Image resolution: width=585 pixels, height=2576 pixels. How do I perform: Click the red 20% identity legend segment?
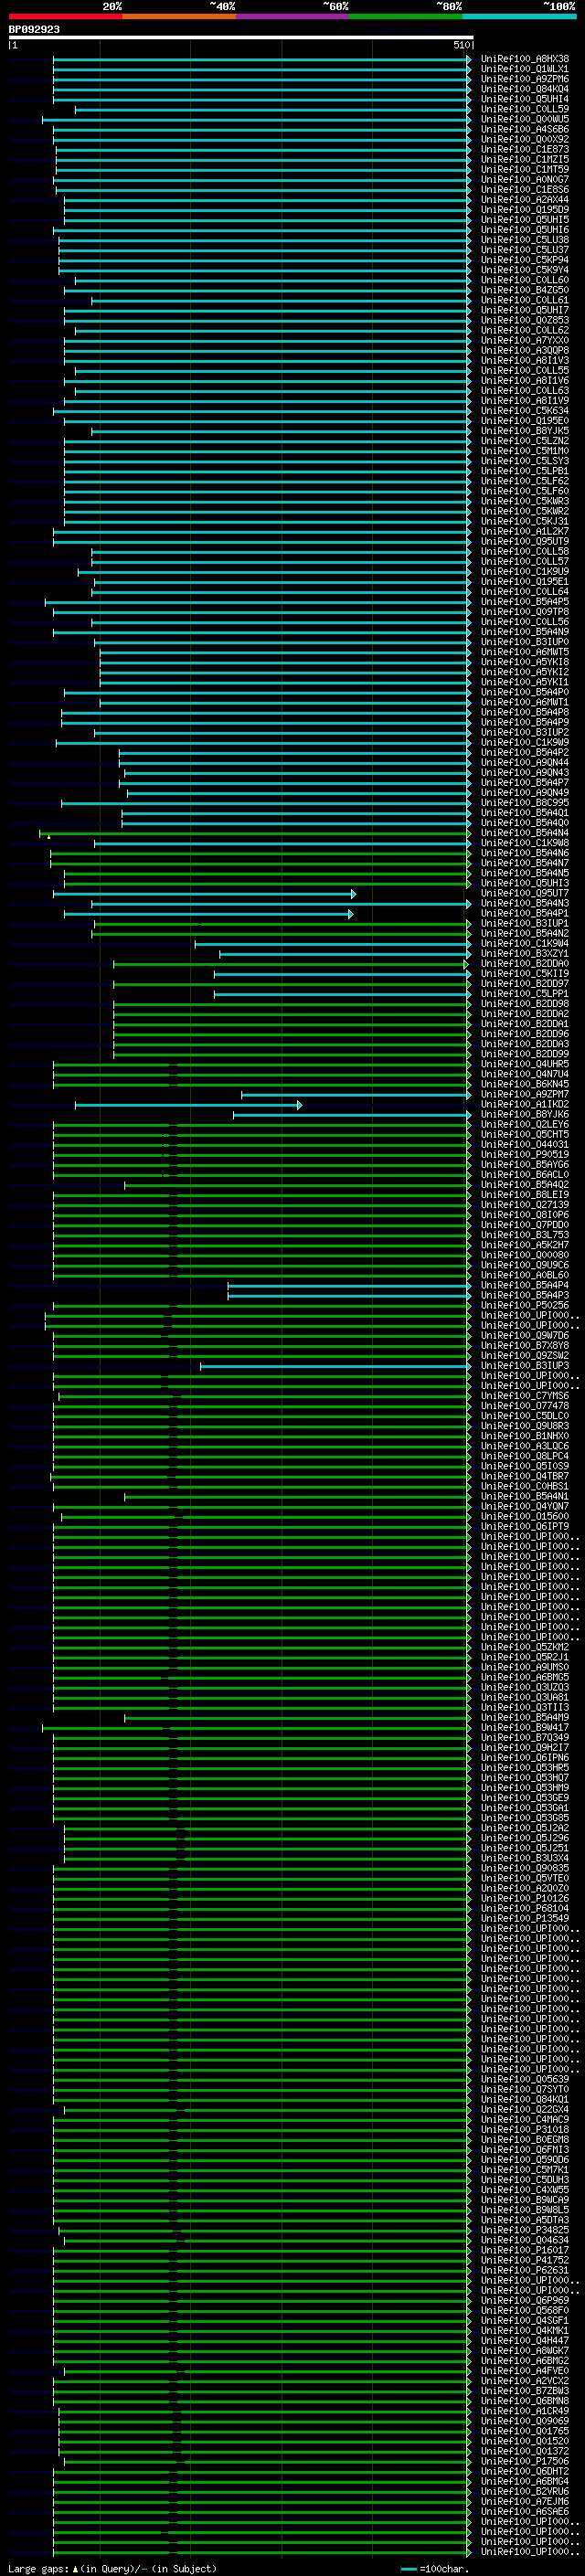coord(65,16)
